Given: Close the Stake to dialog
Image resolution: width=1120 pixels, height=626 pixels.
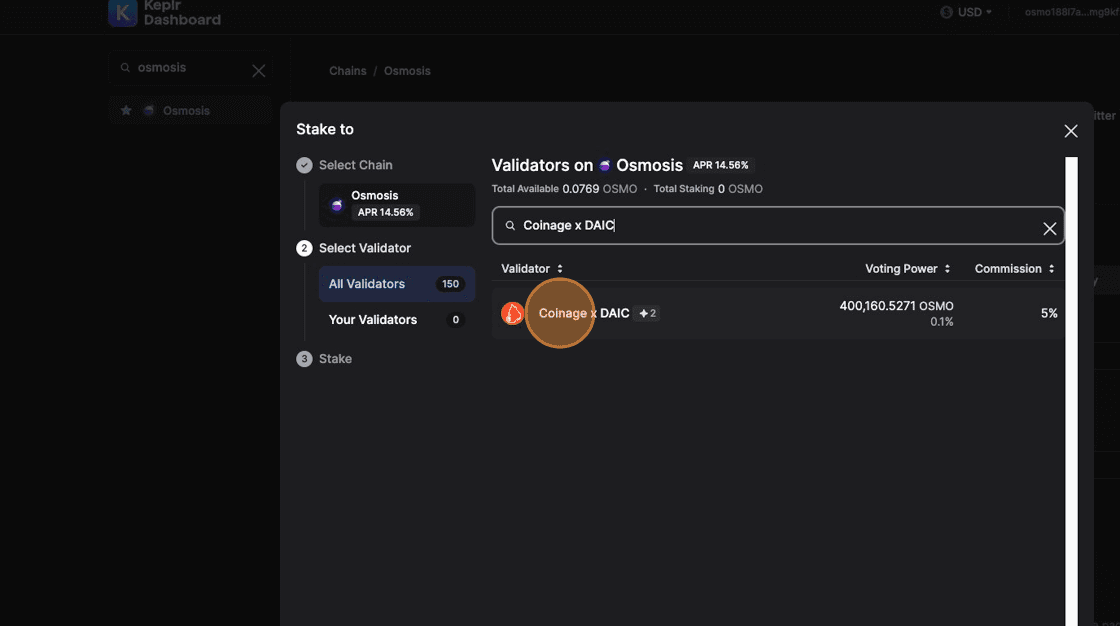Looking at the screenshot, I should point(1070,131).
